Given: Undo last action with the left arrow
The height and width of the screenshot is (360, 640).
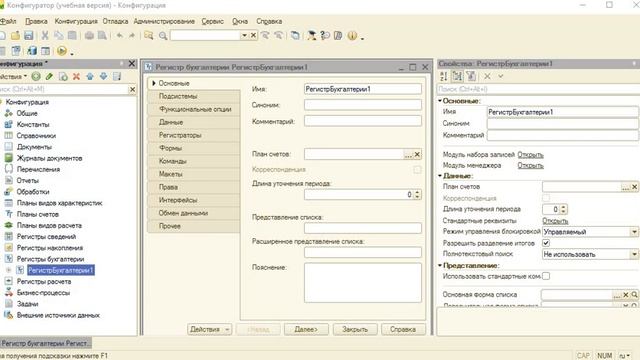Looking at the screenshot, I should point(119,36).
